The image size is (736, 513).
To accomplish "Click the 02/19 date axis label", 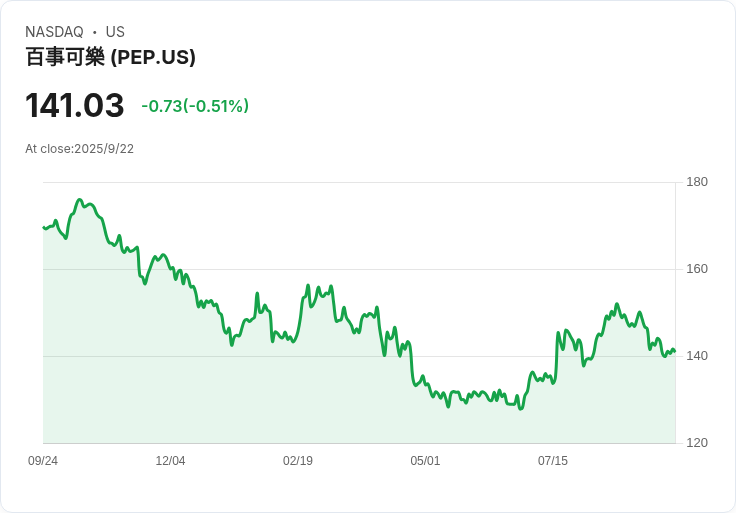I will click(x=298, y=460).
